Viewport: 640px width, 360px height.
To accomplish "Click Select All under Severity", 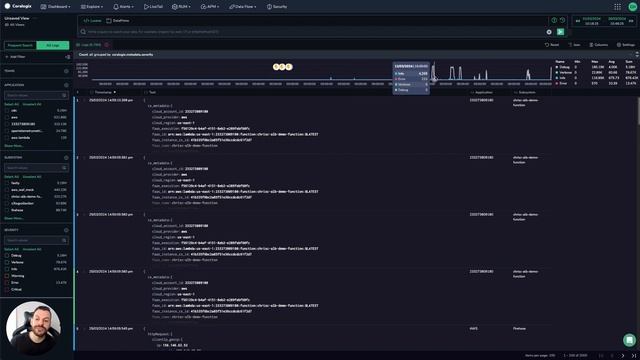I will (x=11, y=249).
